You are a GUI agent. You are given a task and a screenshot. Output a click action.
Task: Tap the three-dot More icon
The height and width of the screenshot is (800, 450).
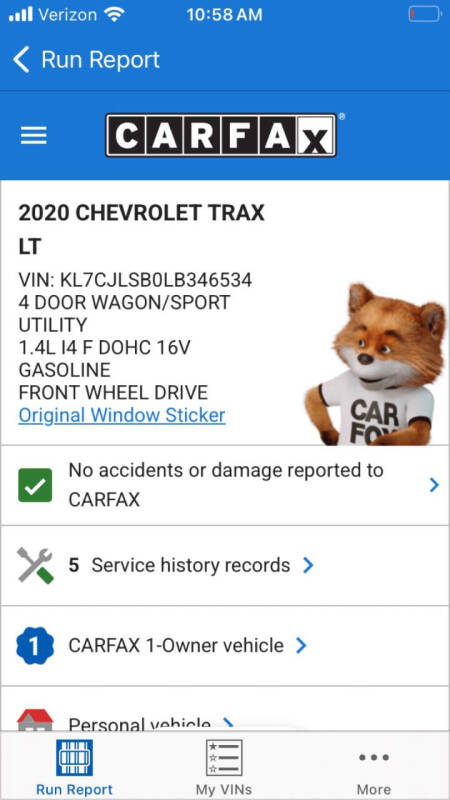pyautogui.click(x=374, y=758)
